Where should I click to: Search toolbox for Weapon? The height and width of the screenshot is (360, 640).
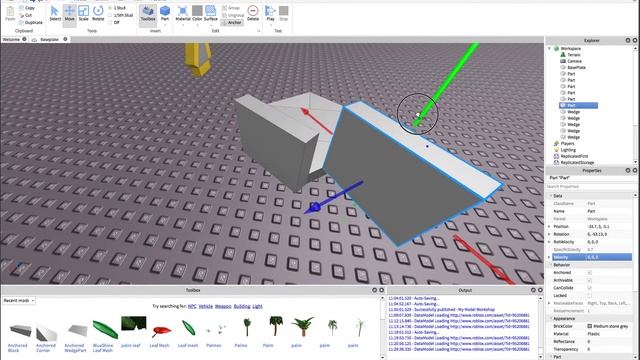pos(223,306)
